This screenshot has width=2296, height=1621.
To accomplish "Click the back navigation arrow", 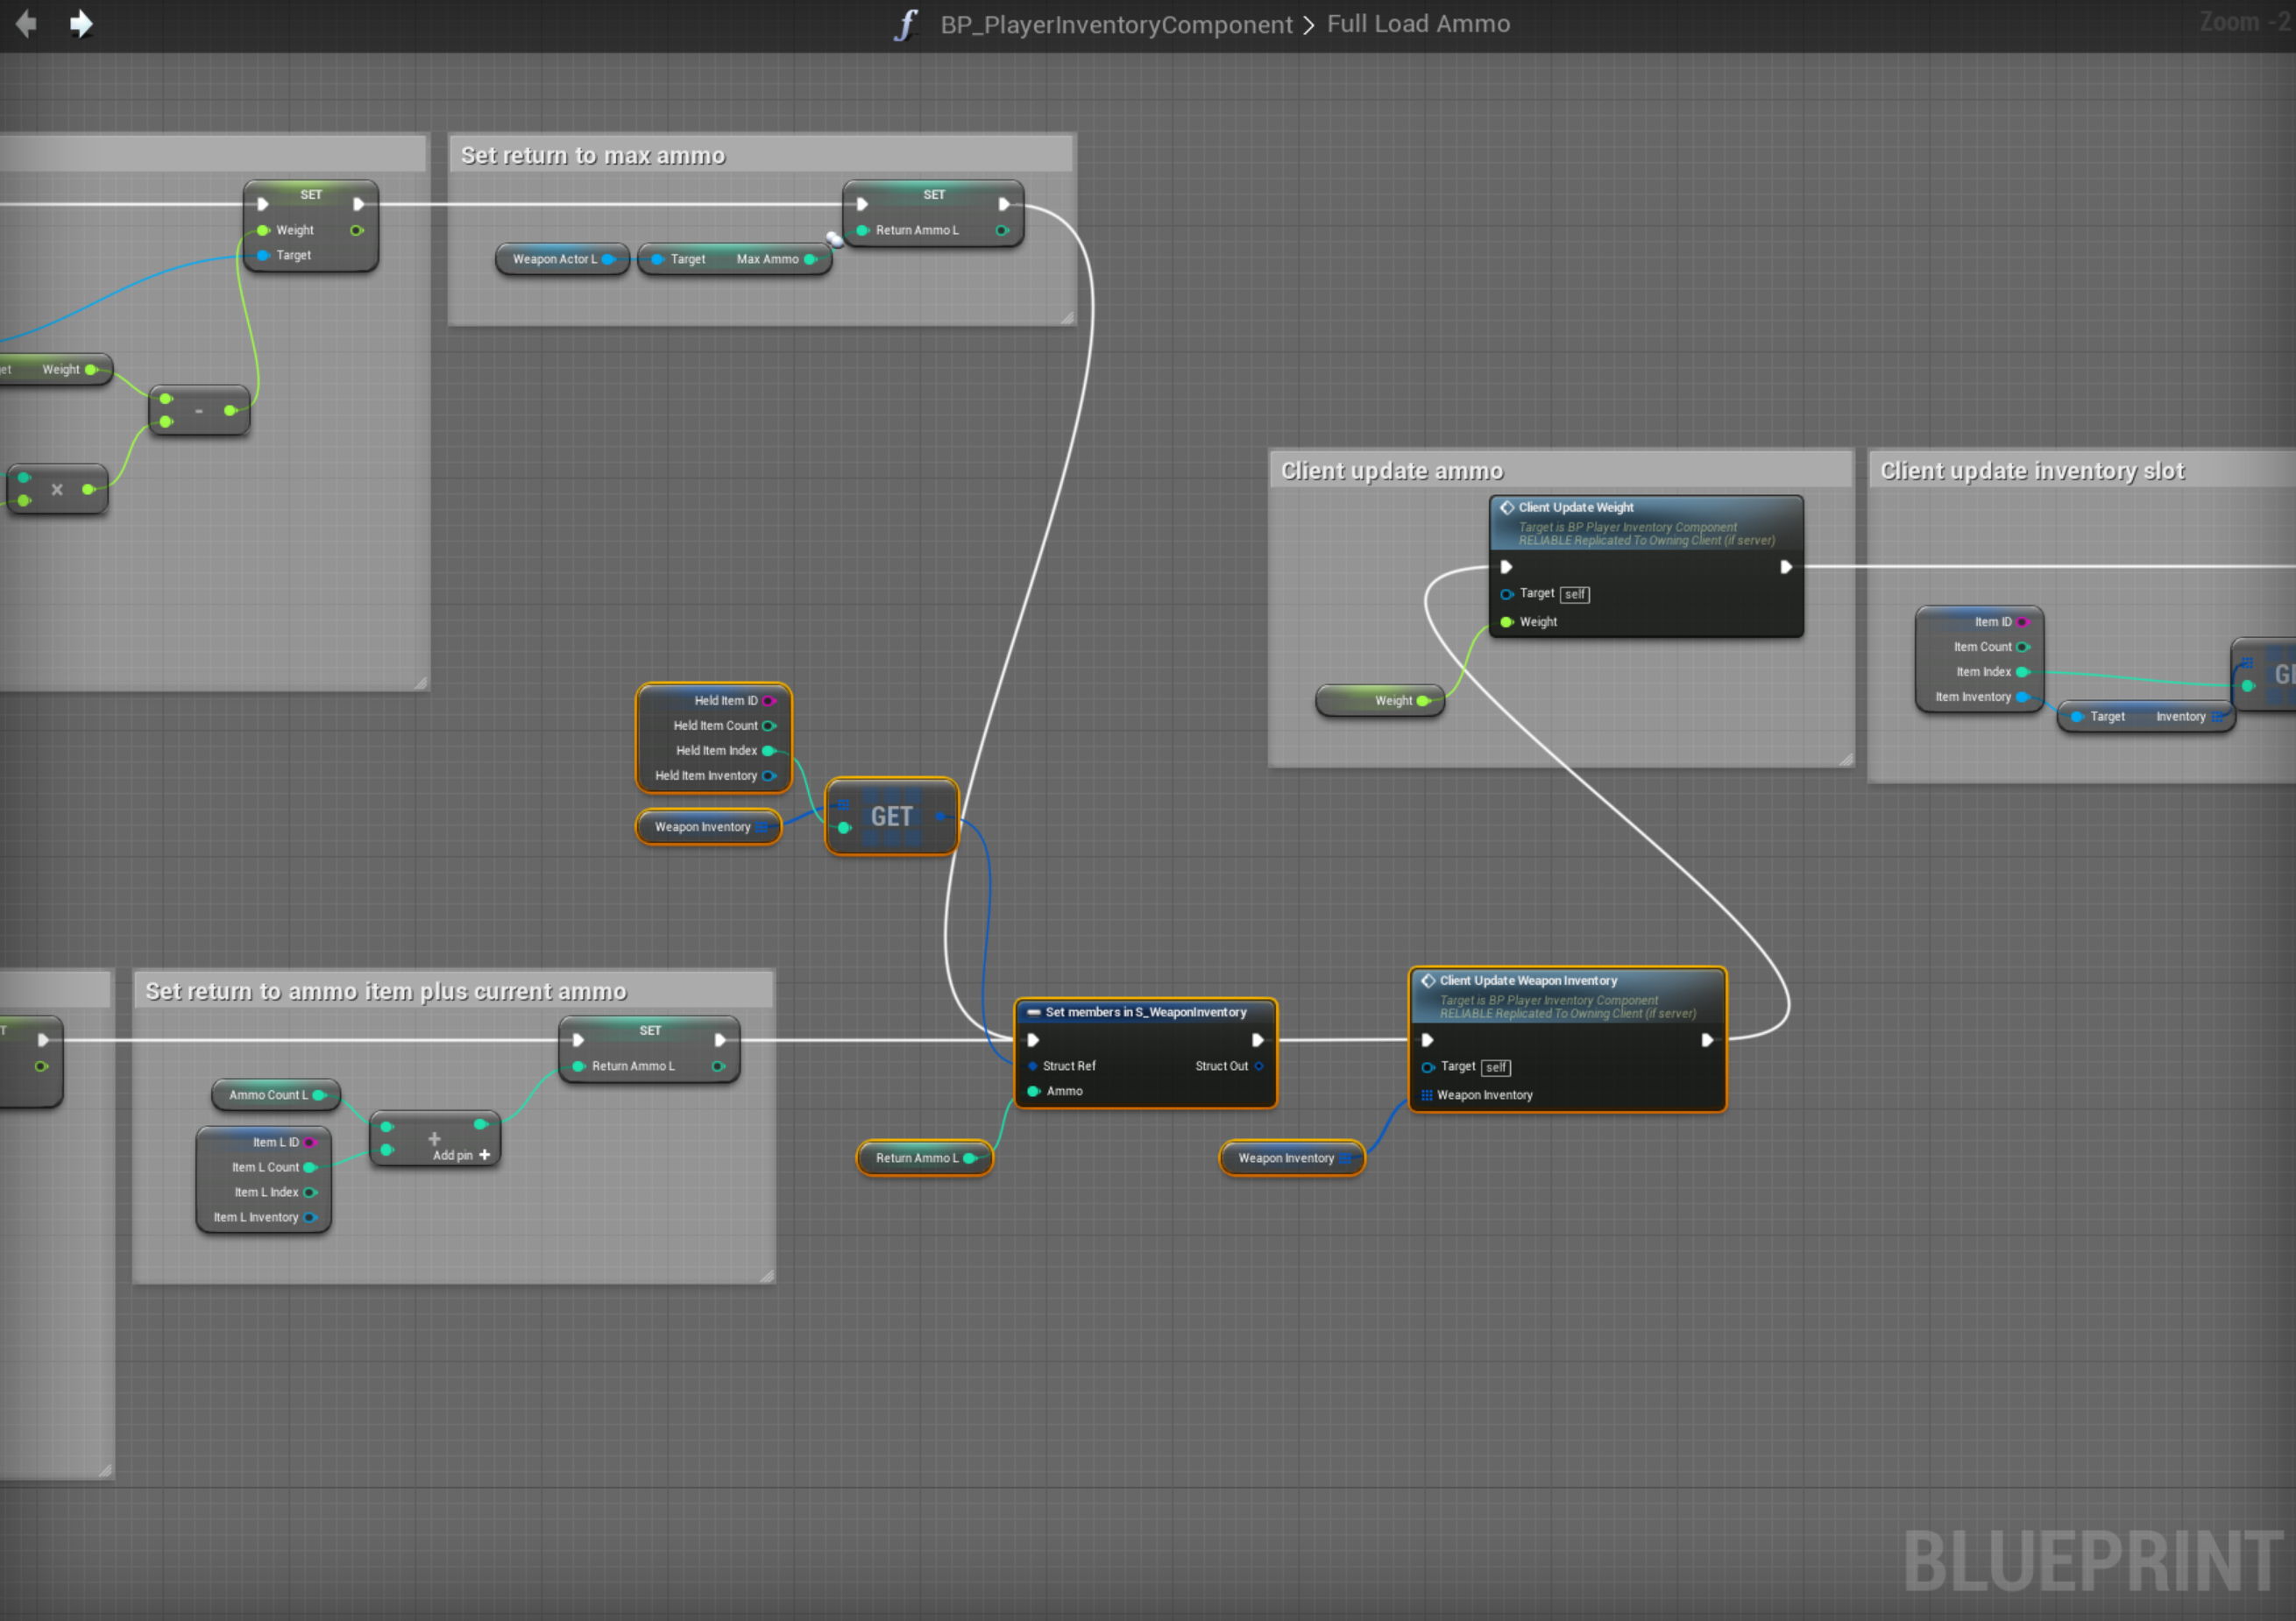I will tap(27, 23).
